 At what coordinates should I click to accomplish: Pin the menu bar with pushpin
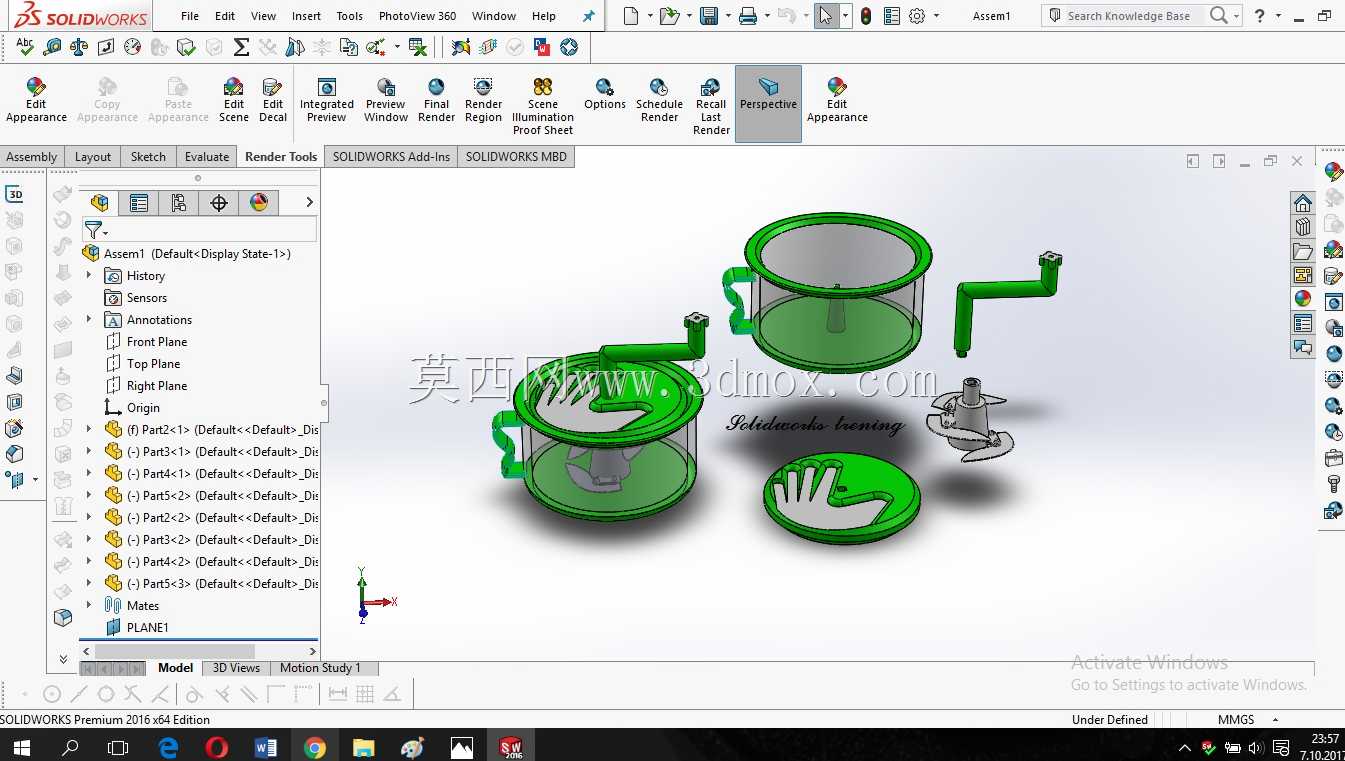tap(589, 16)
